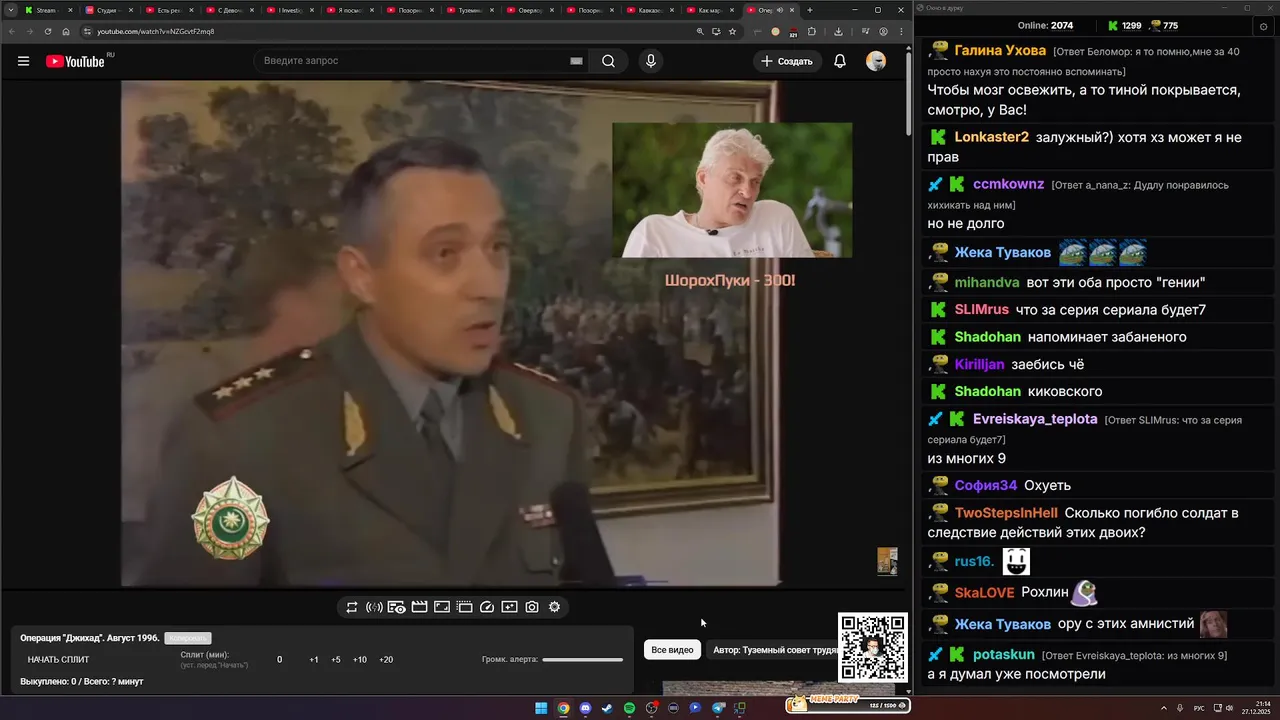
Task: Open Галина Ухова username in chat
Action: [x=1000, y=50]
